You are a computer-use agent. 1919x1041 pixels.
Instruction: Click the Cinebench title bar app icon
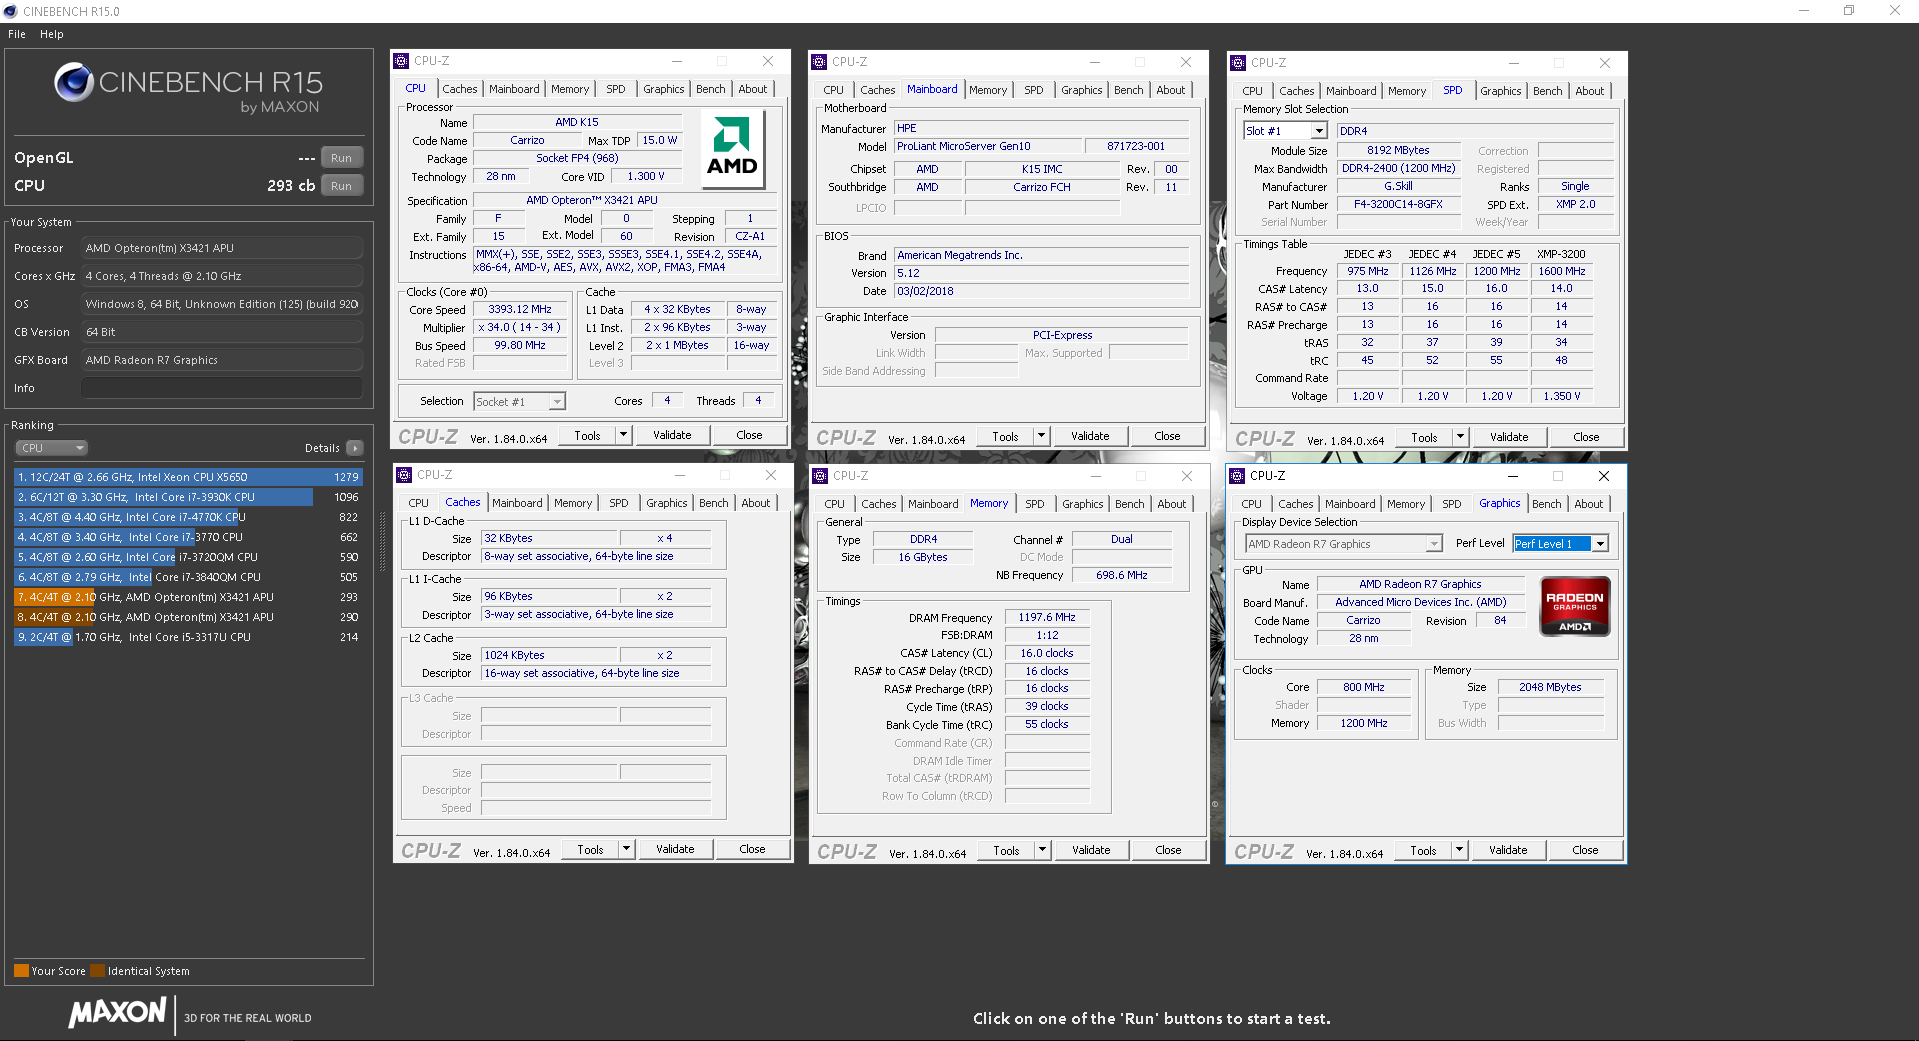pos(10,11)
